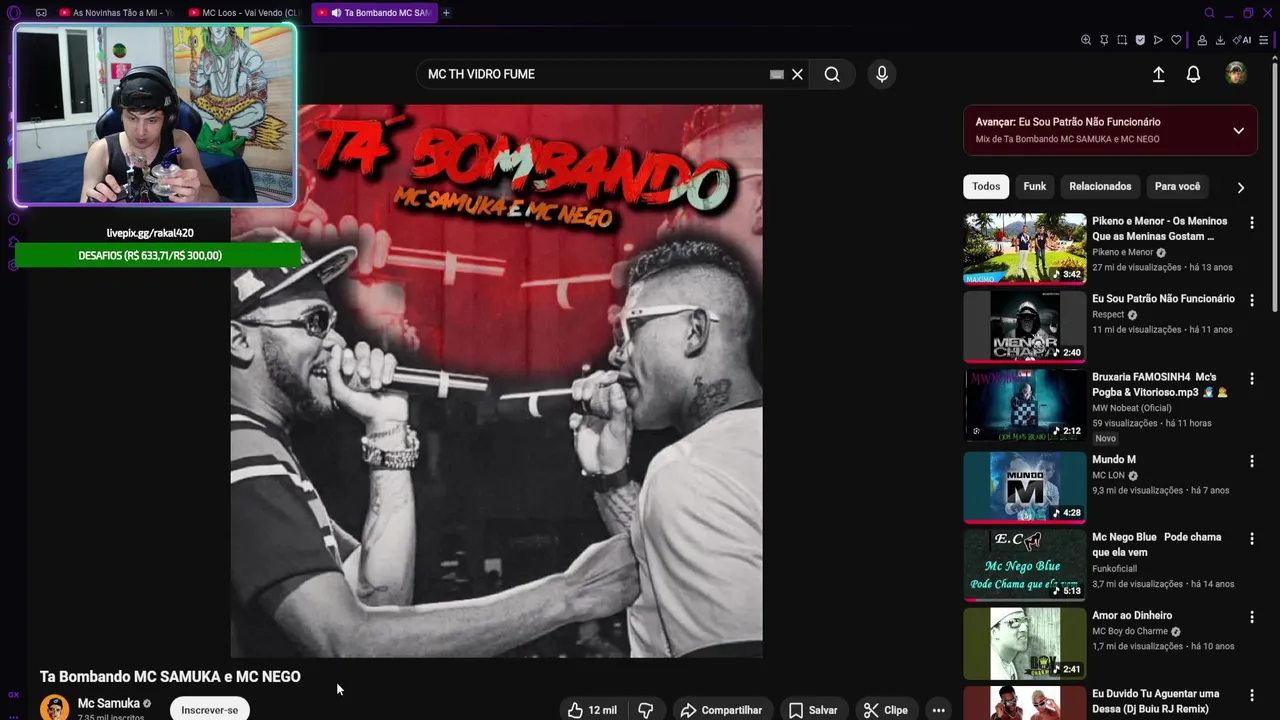Show more filter chips with right arrow
This screenshot has height=720, width=1280.
1240,187
